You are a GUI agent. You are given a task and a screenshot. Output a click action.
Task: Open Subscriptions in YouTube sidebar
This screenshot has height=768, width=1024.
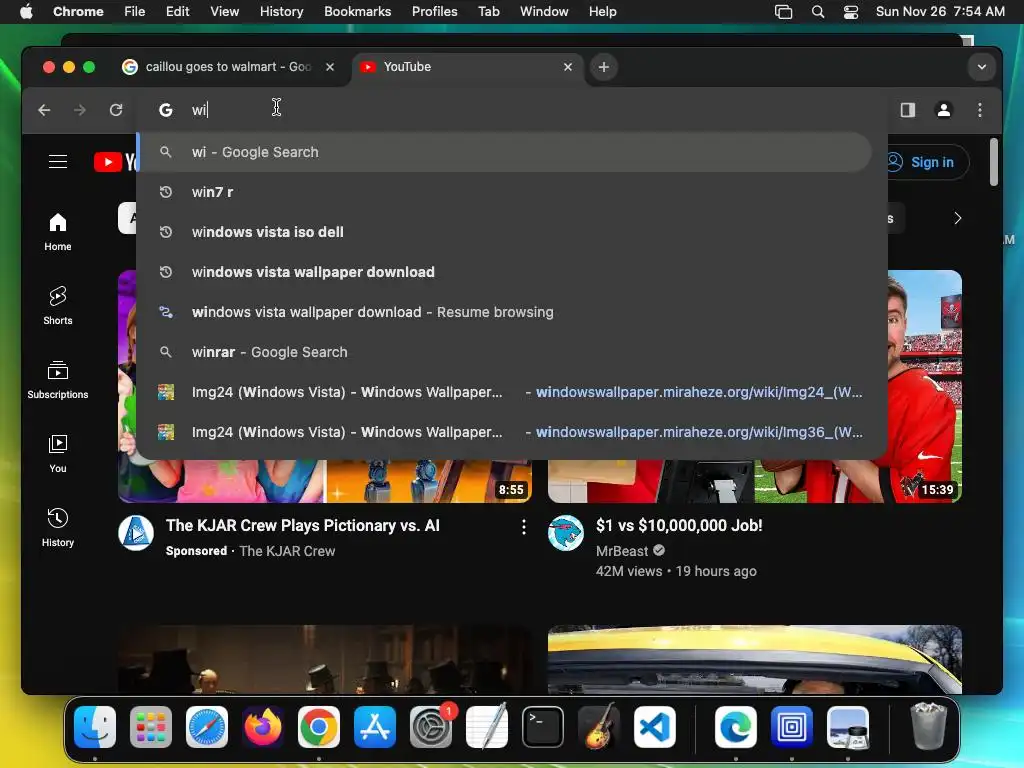[x=58, y=379]
